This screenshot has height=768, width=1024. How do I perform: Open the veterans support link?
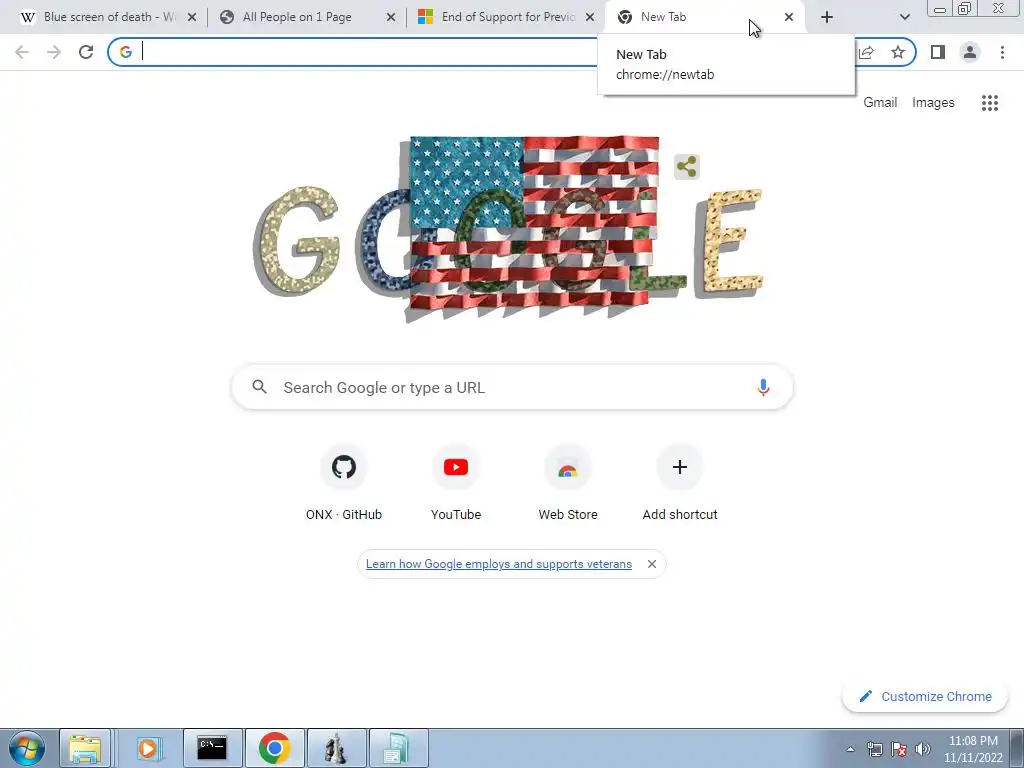[x=499, y=564]
